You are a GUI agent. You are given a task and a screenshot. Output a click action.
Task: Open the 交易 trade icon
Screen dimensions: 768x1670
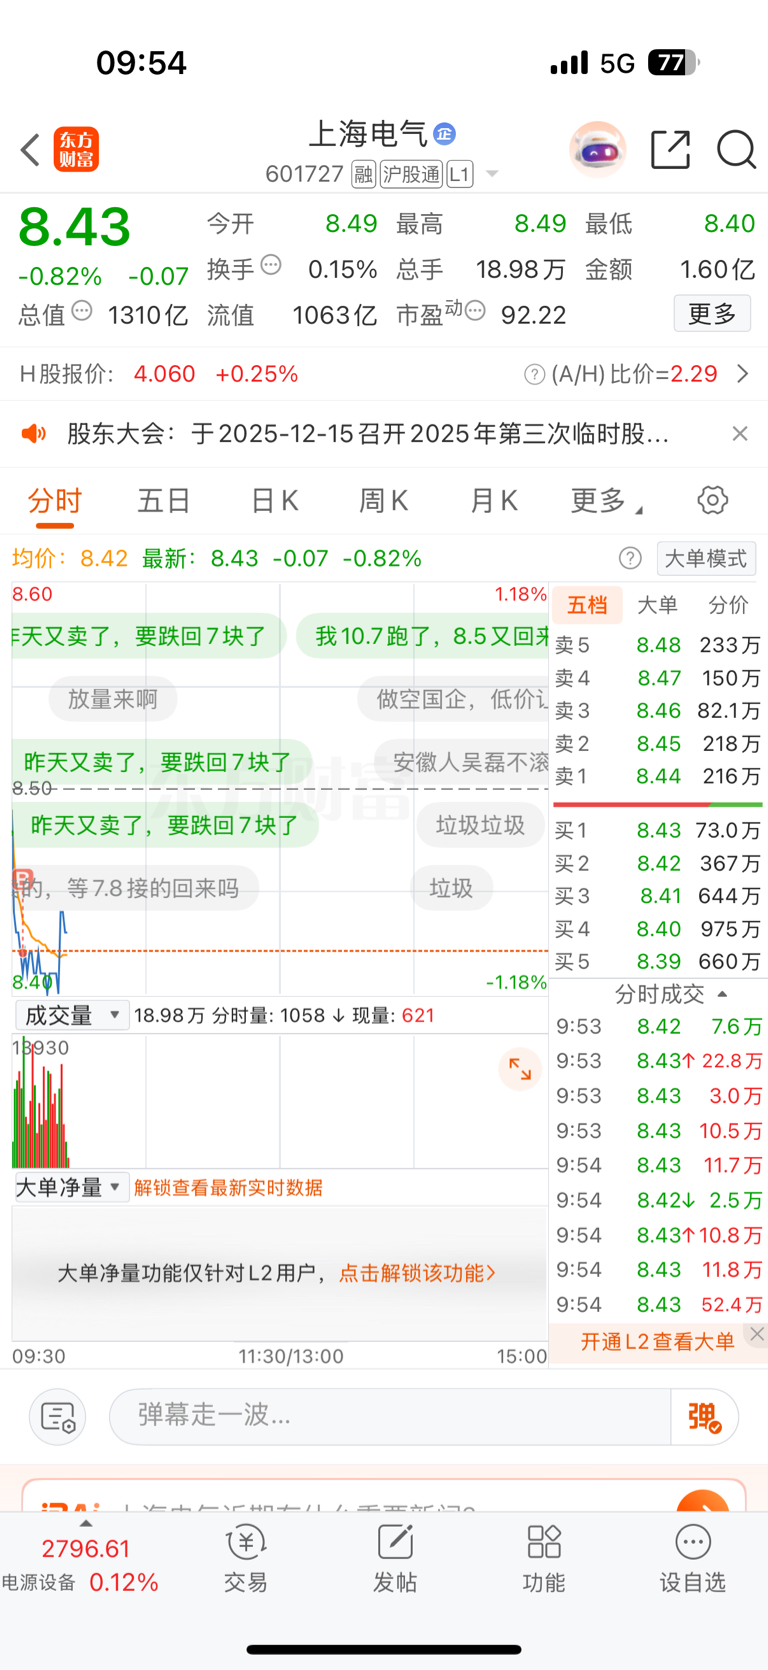click(245, 1559)
